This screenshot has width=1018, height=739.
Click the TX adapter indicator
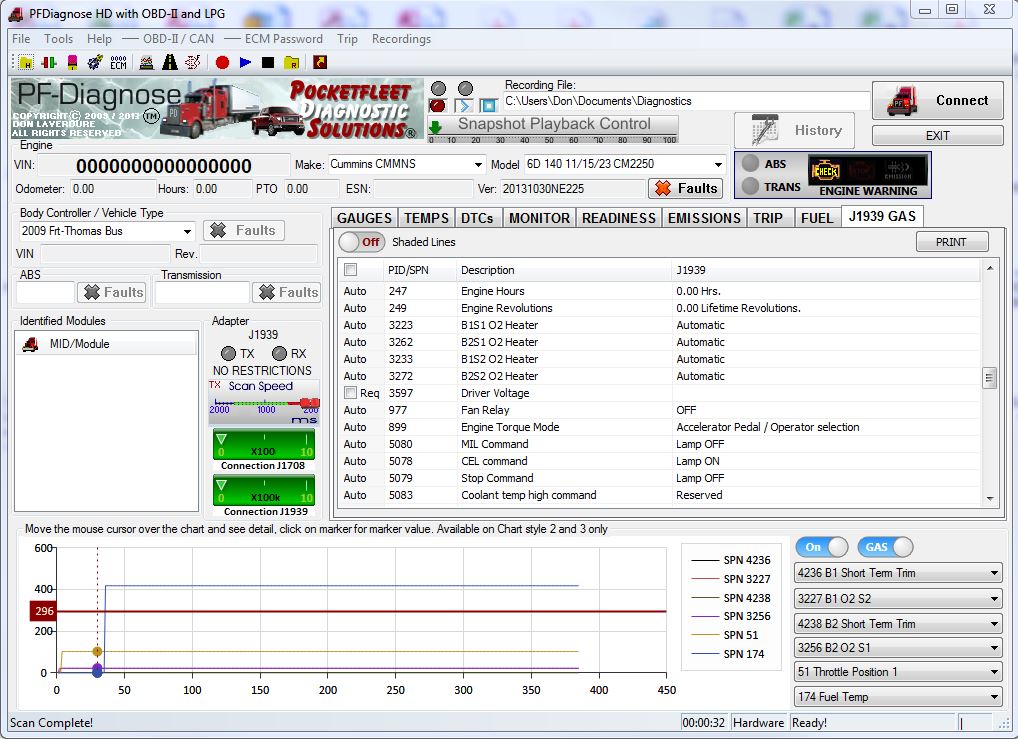(x=229, y=353)
